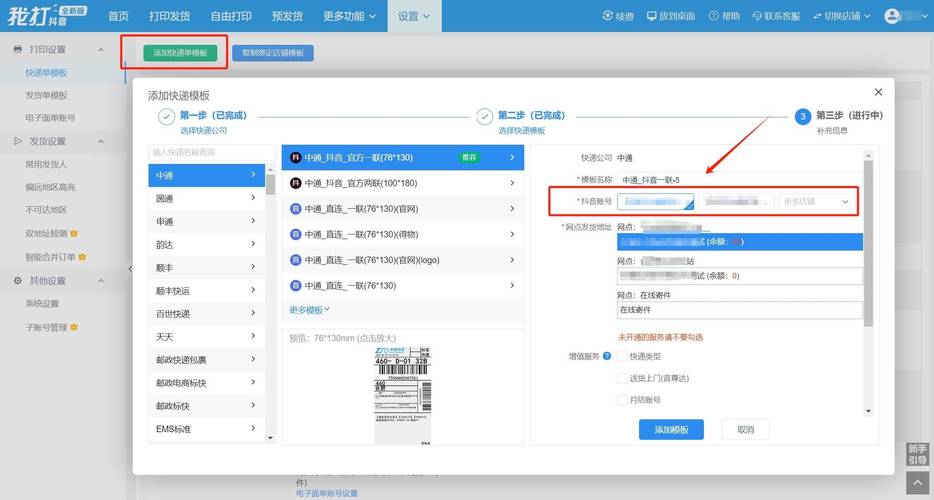The height and width of the screenshot is (500, 934).
Task: Click 取消 button
Action: click(x=745, y=429)
